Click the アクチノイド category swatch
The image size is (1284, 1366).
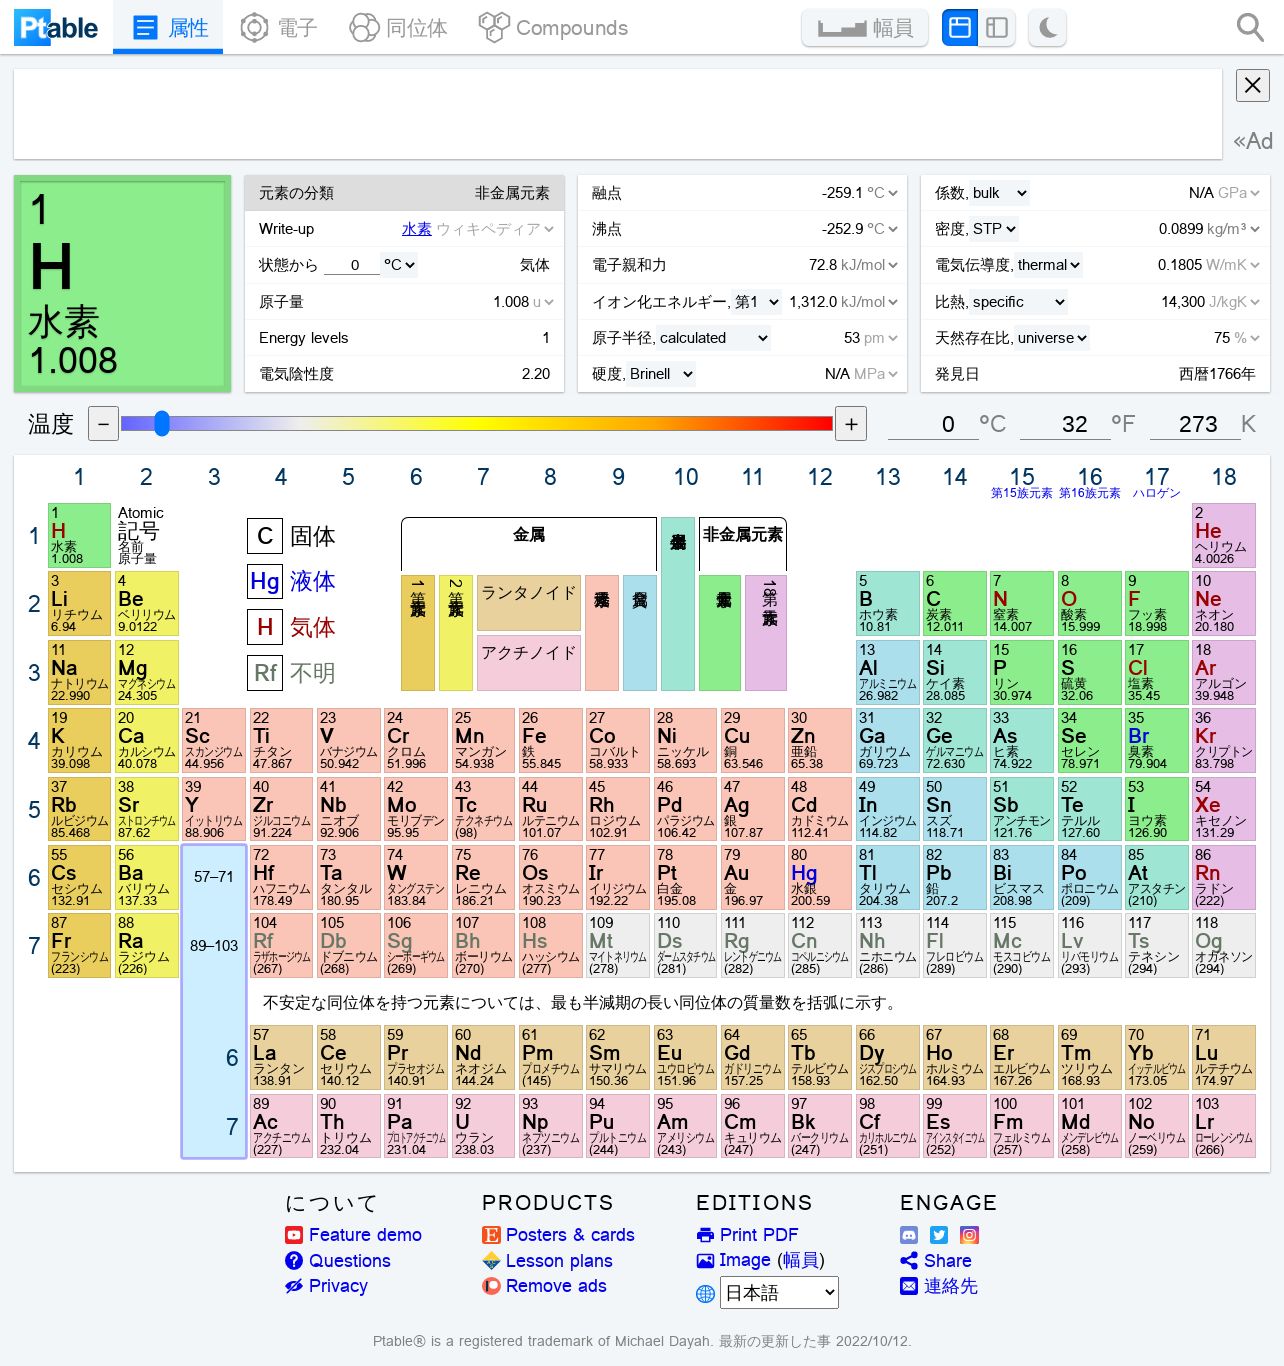coord(529,663)
